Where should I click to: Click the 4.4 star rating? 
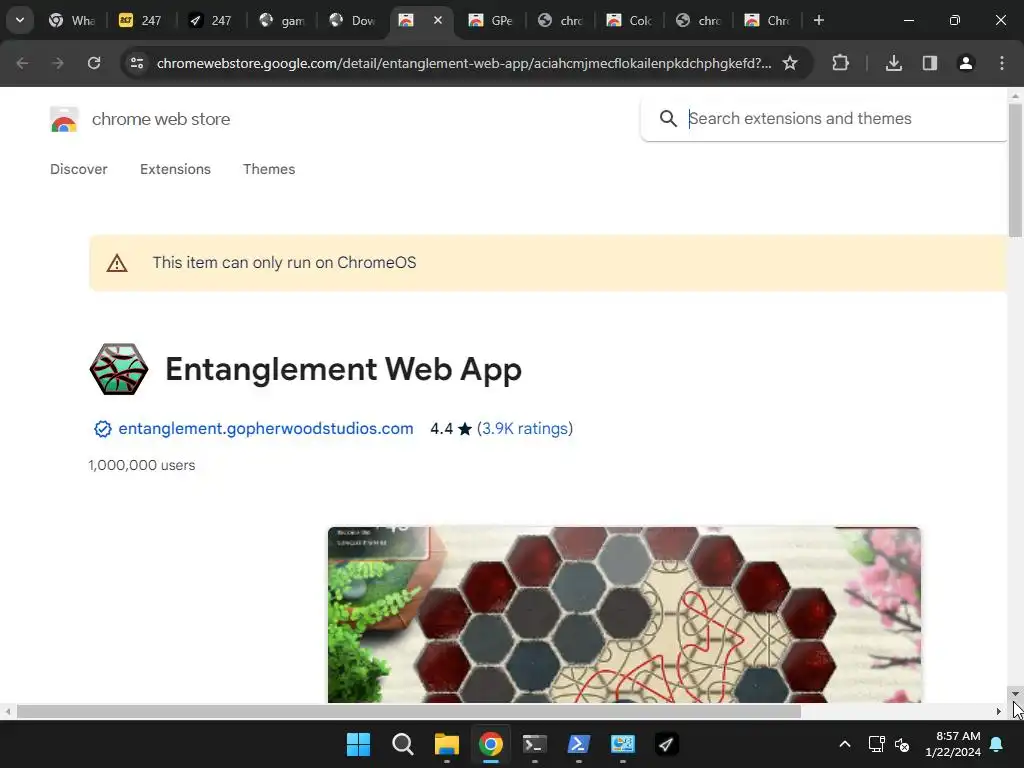point(451,428)
